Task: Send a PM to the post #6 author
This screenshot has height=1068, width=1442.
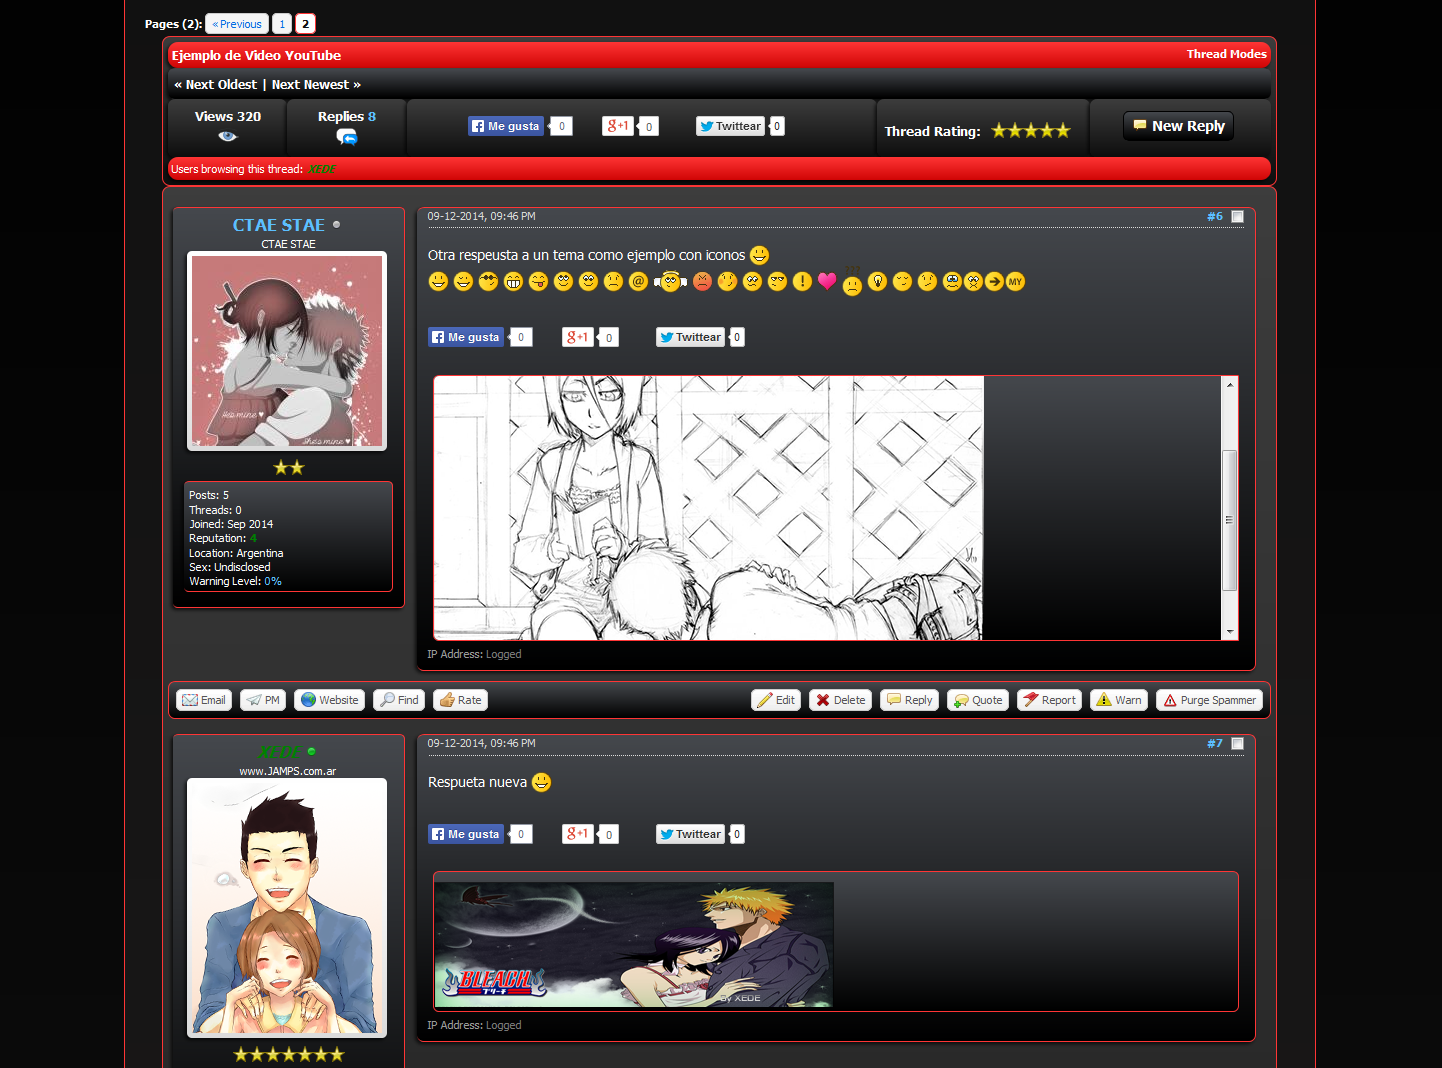Action: 264,700
